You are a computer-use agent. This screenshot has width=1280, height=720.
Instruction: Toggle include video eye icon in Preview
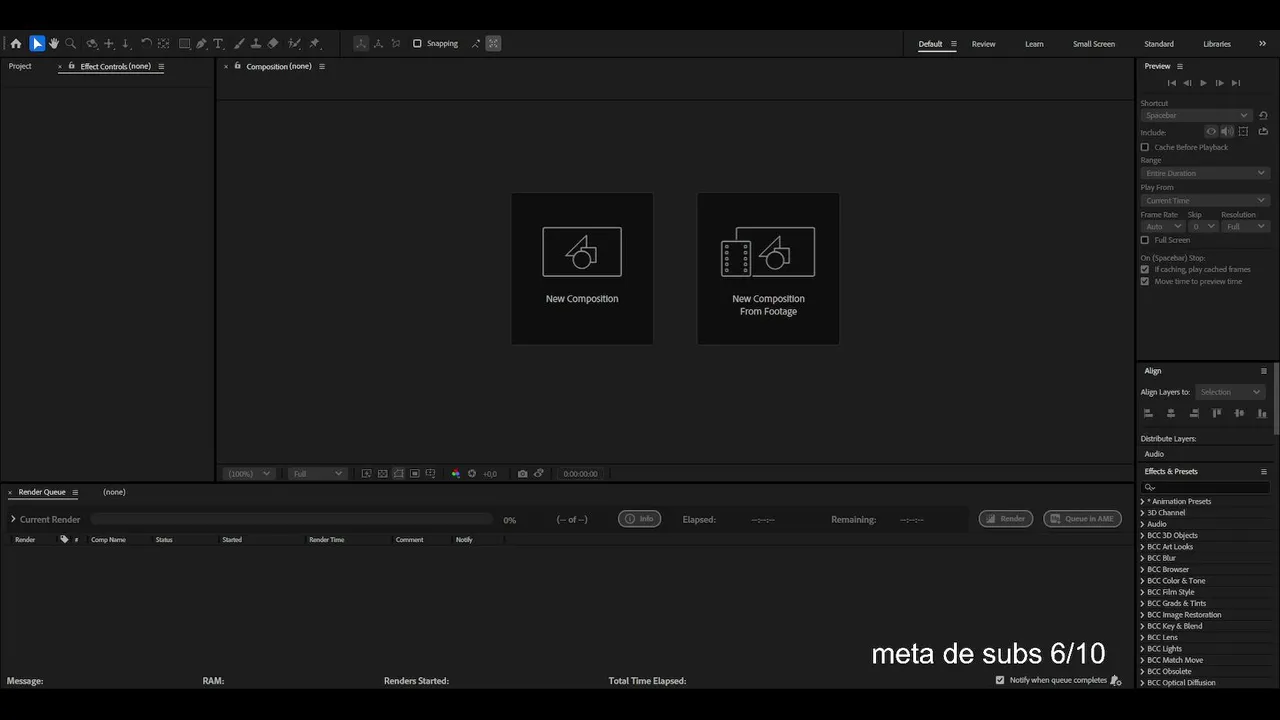click(1211, 131)
